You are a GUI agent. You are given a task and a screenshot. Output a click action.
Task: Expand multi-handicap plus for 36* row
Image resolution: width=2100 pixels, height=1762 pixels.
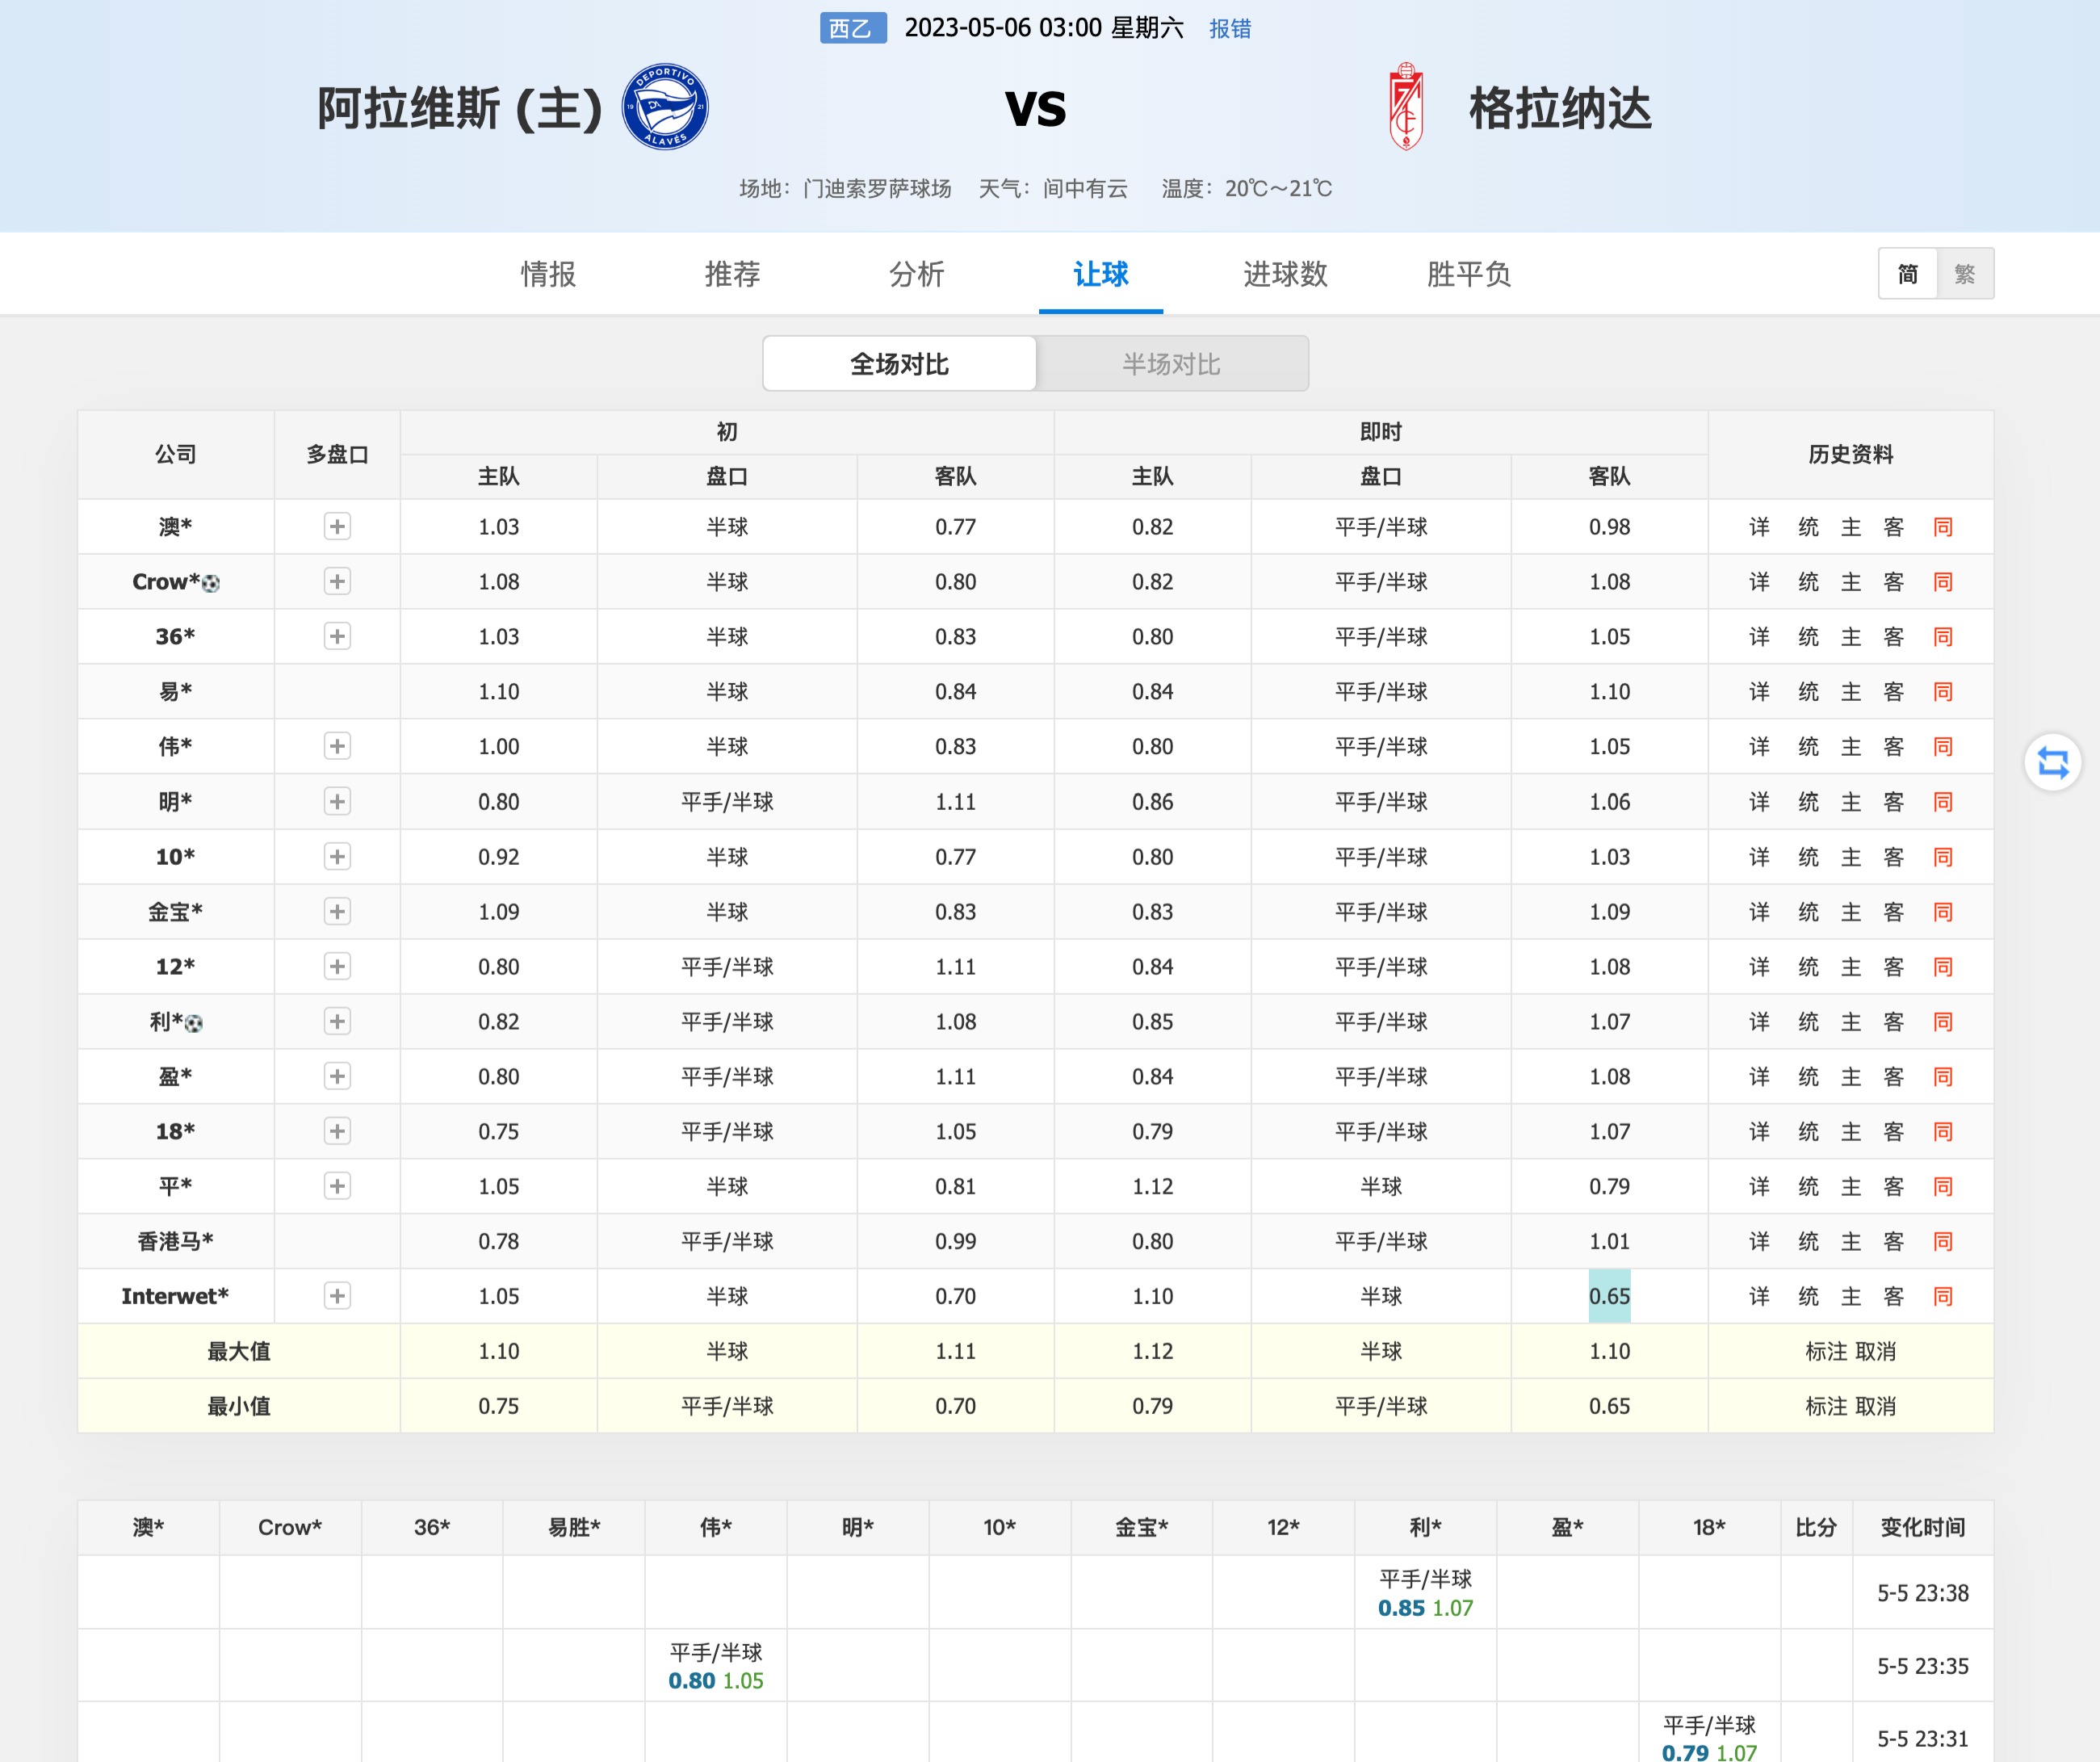pos(337,637)
